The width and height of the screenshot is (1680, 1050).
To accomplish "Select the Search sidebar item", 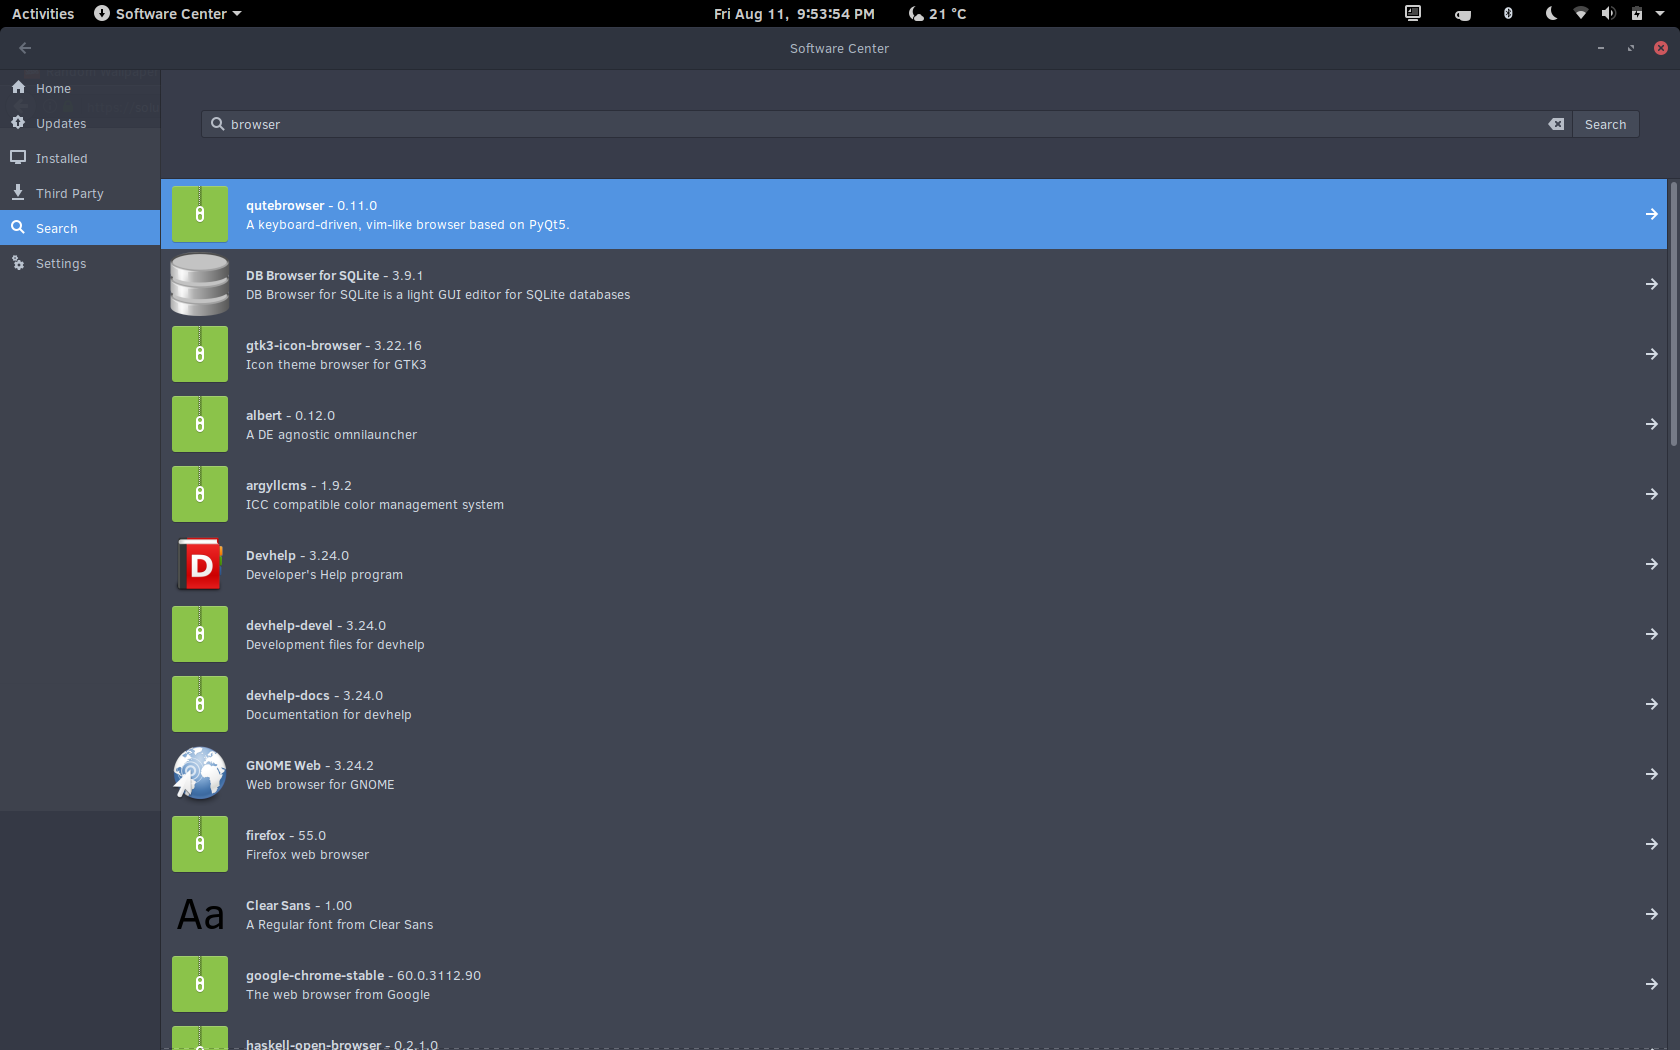I will pyautogui.click(x=80, y=228).
